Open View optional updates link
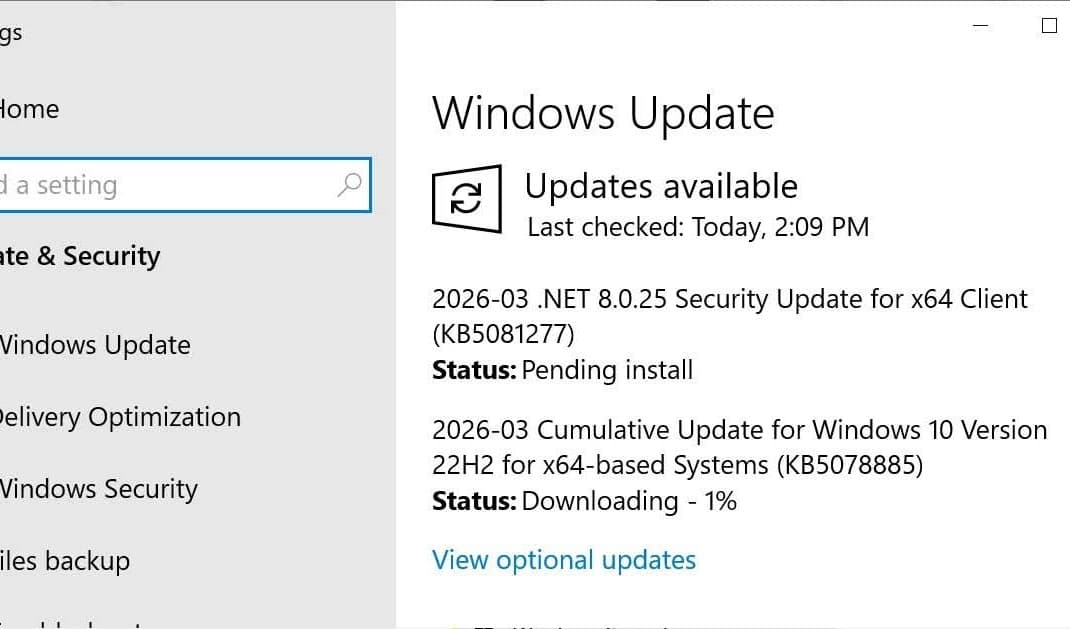This screenshot has height=629, width=1070. (564, 560)
